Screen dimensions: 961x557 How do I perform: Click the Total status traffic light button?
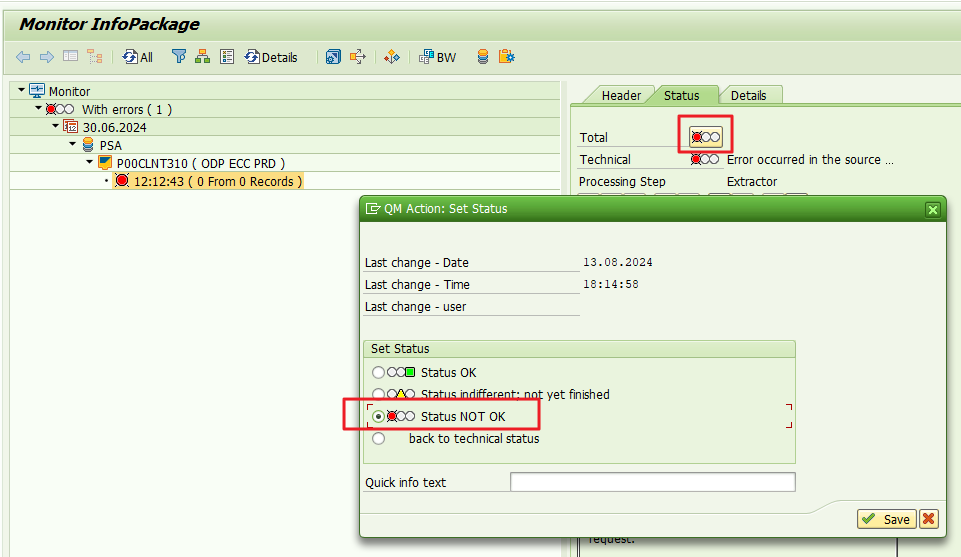pos(705,137)
